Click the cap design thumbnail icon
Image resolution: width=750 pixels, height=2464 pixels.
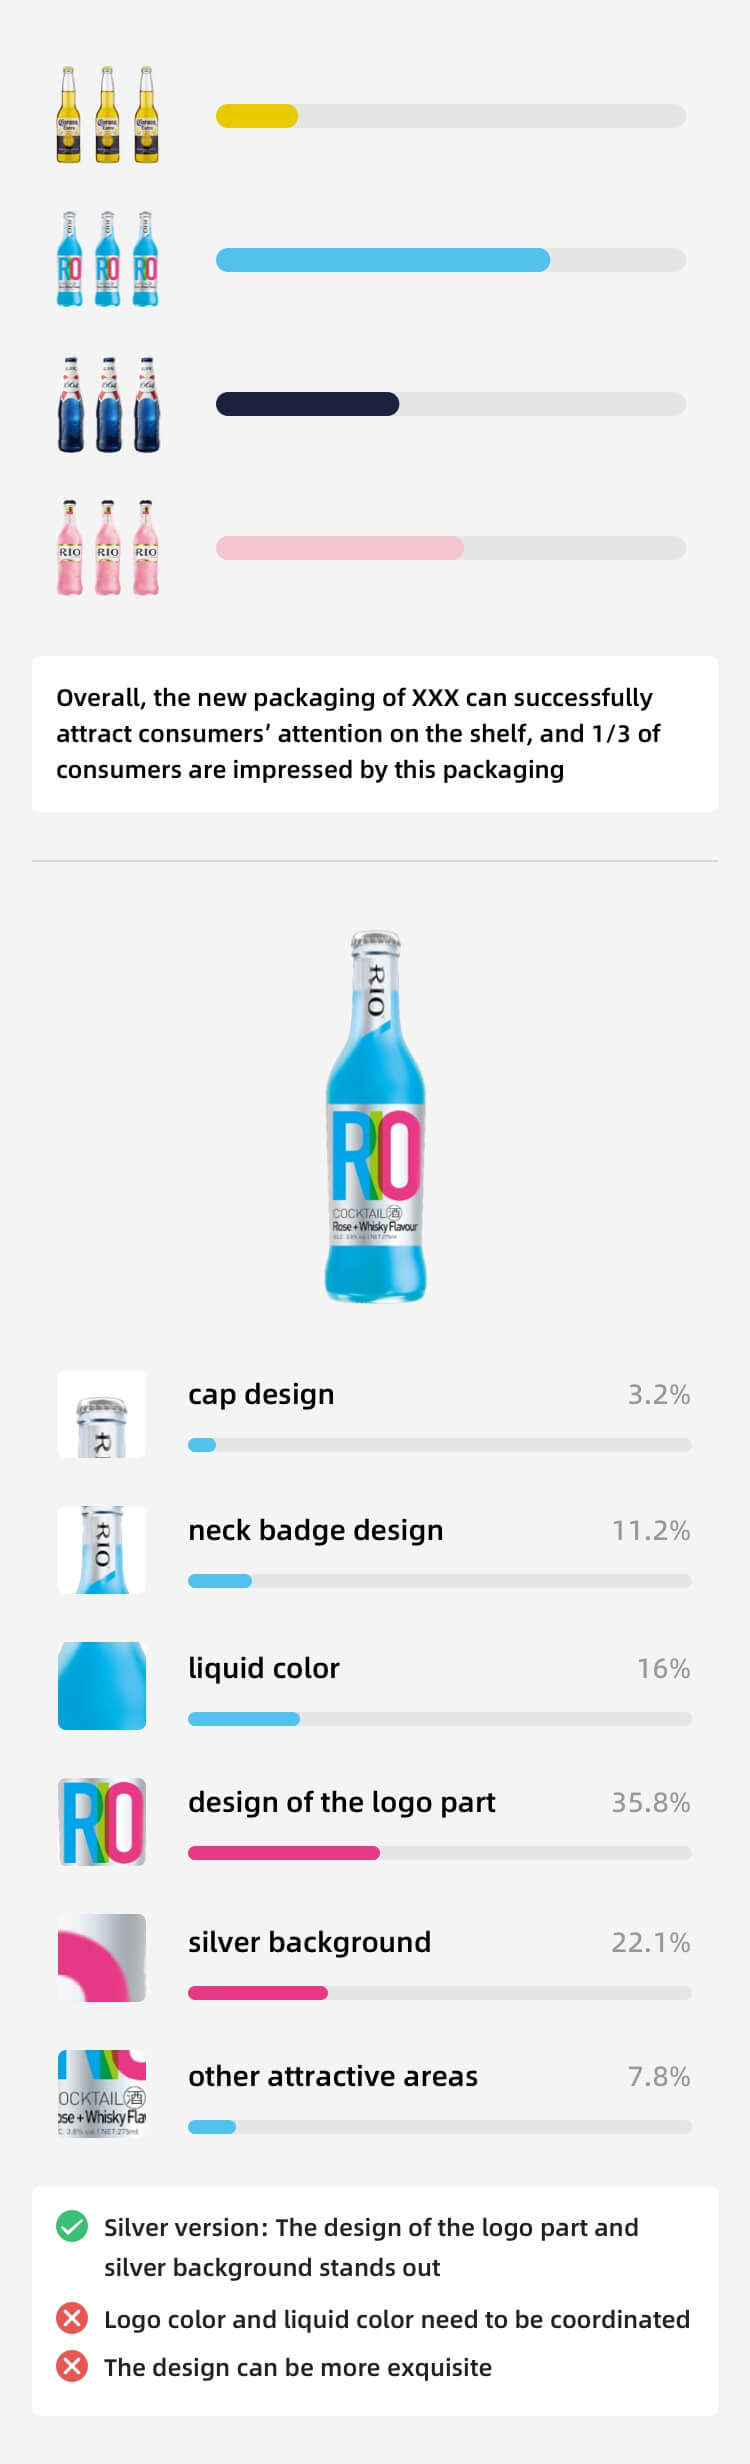pyautogui.click(x=102, y=1413)
